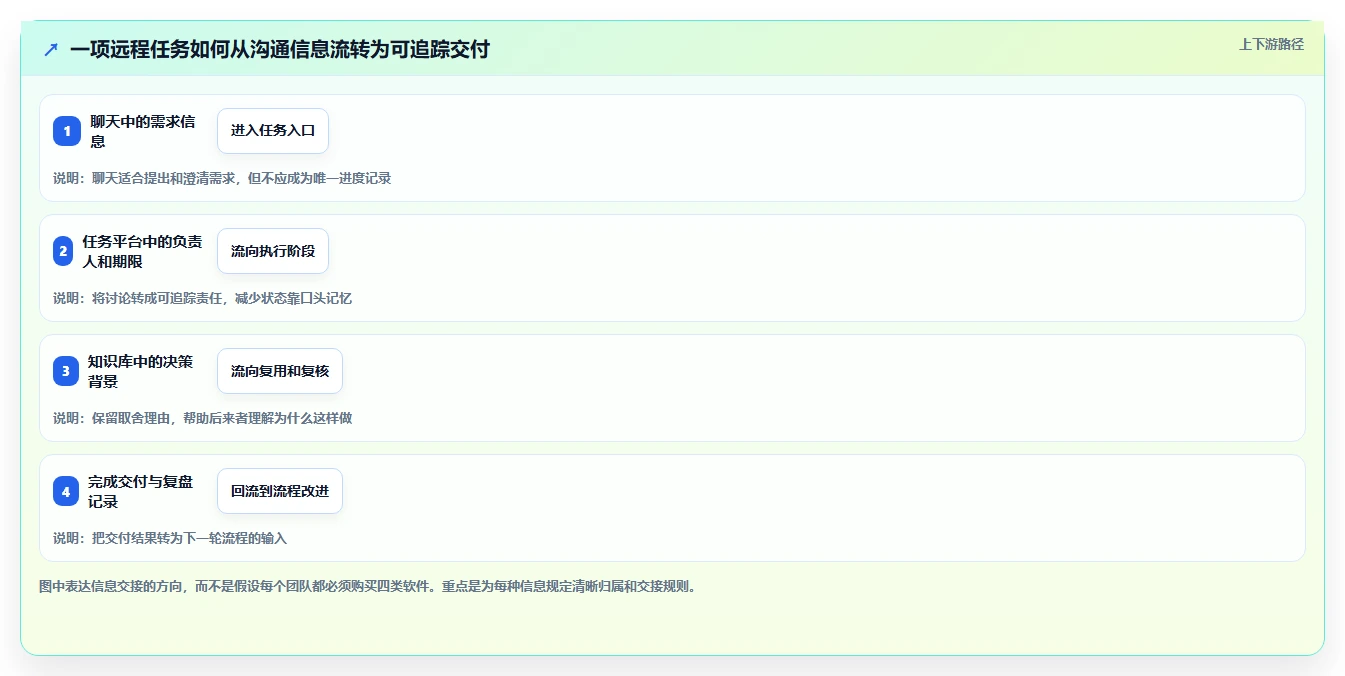This screenshot has width=1345, height=676.
Task: Click the step 1 number badge
Action: tap(67, 131)
